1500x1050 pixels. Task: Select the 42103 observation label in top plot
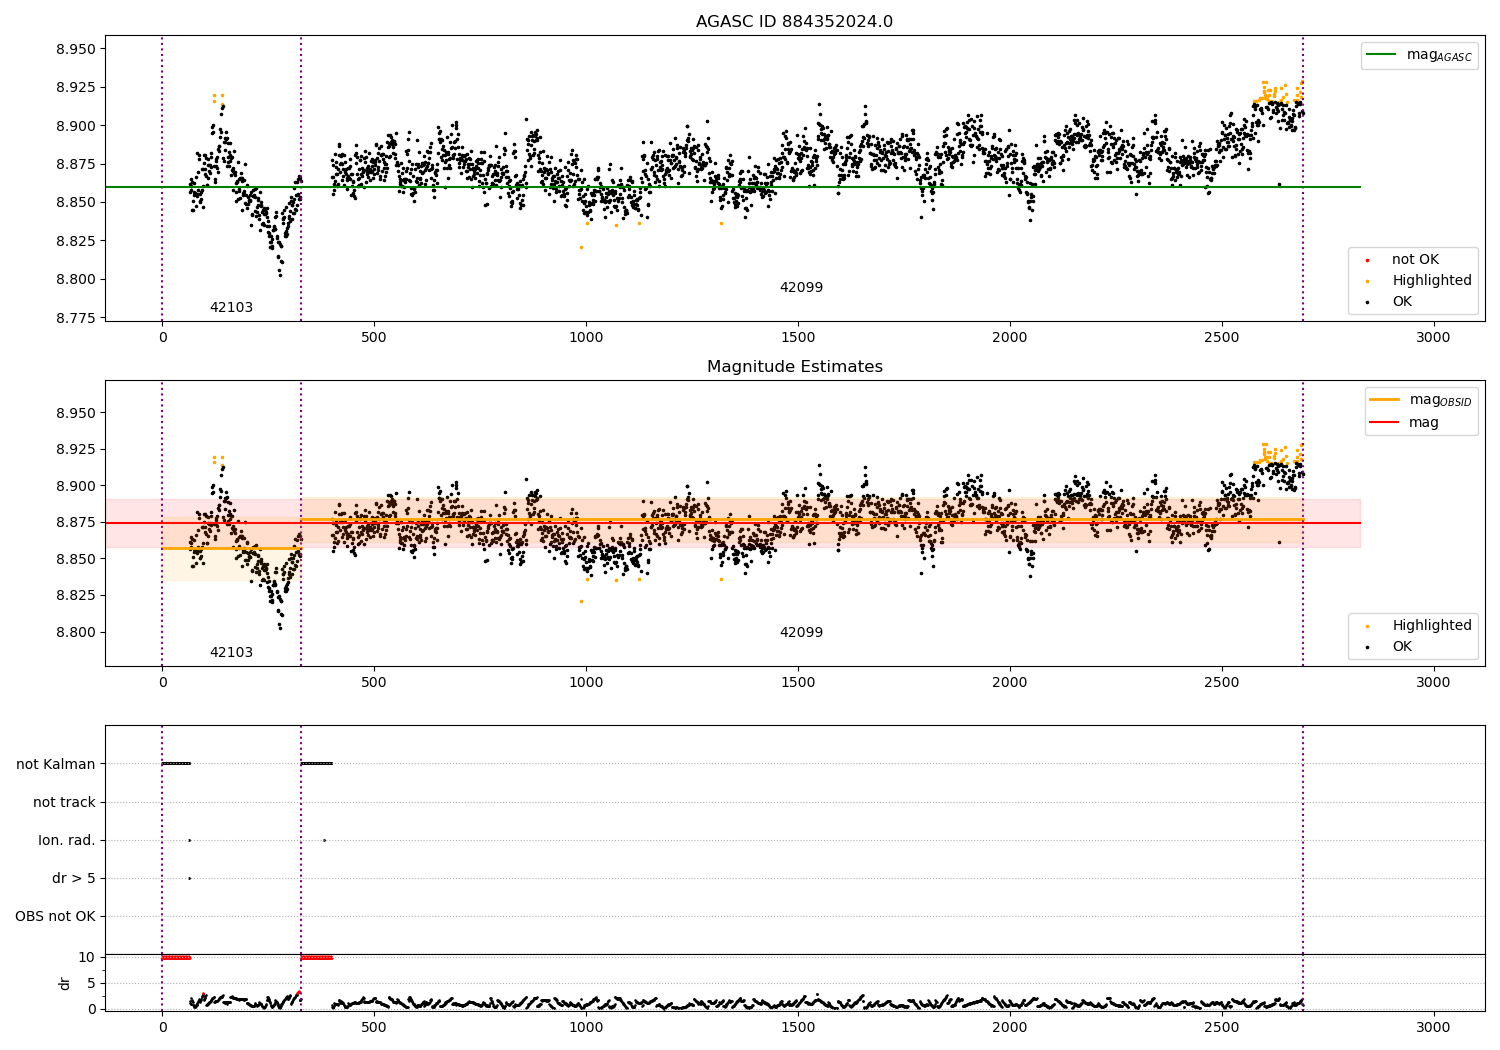pyautogui.click(x=231, y=308)
